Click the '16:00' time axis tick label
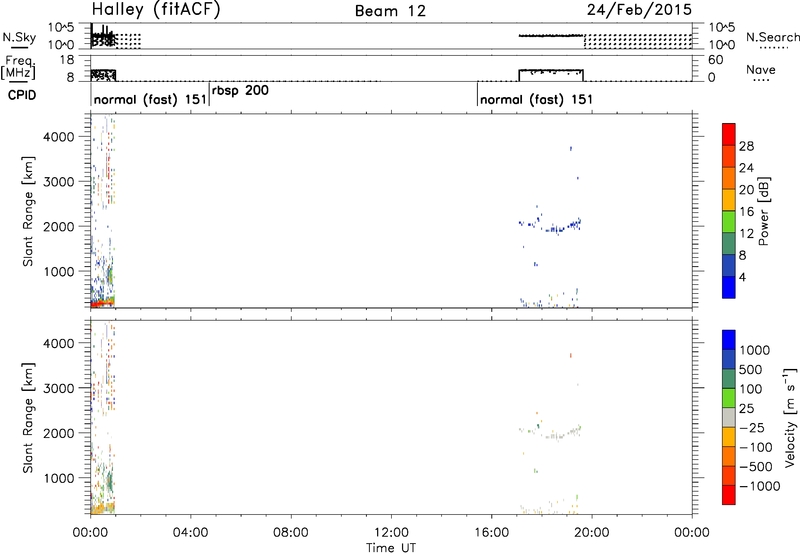800x554 pixels. 491,533
